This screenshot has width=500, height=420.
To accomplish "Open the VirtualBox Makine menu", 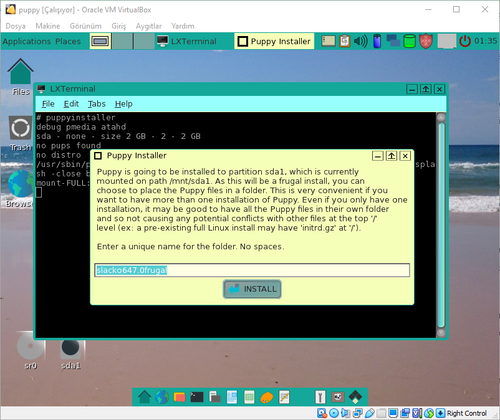I will point(48,26).
